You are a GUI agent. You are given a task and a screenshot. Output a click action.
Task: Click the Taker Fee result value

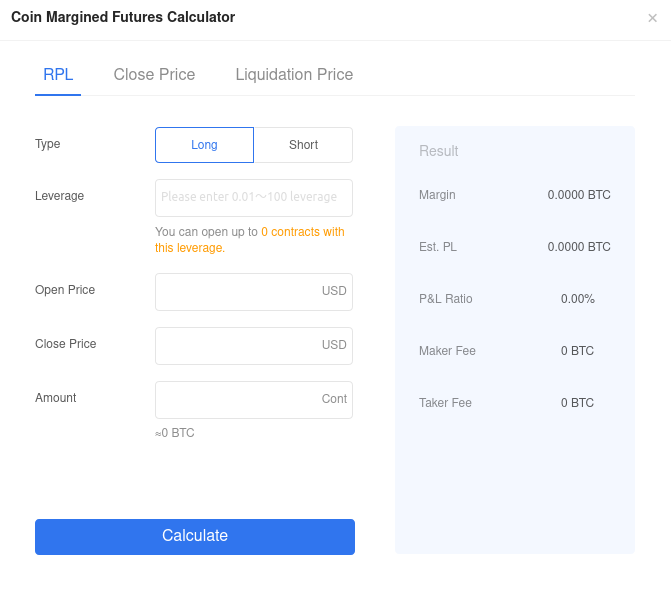click(577, 403)
